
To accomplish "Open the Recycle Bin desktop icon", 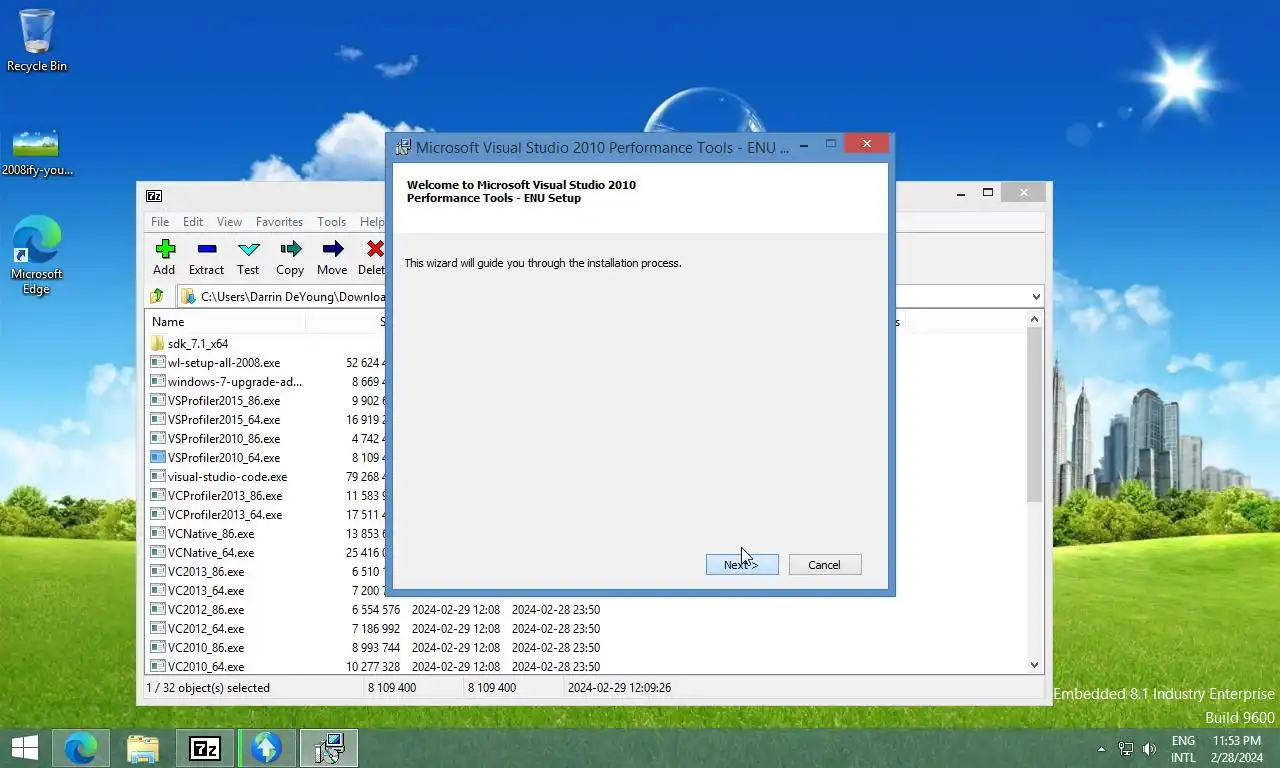I will pos(37,40).
